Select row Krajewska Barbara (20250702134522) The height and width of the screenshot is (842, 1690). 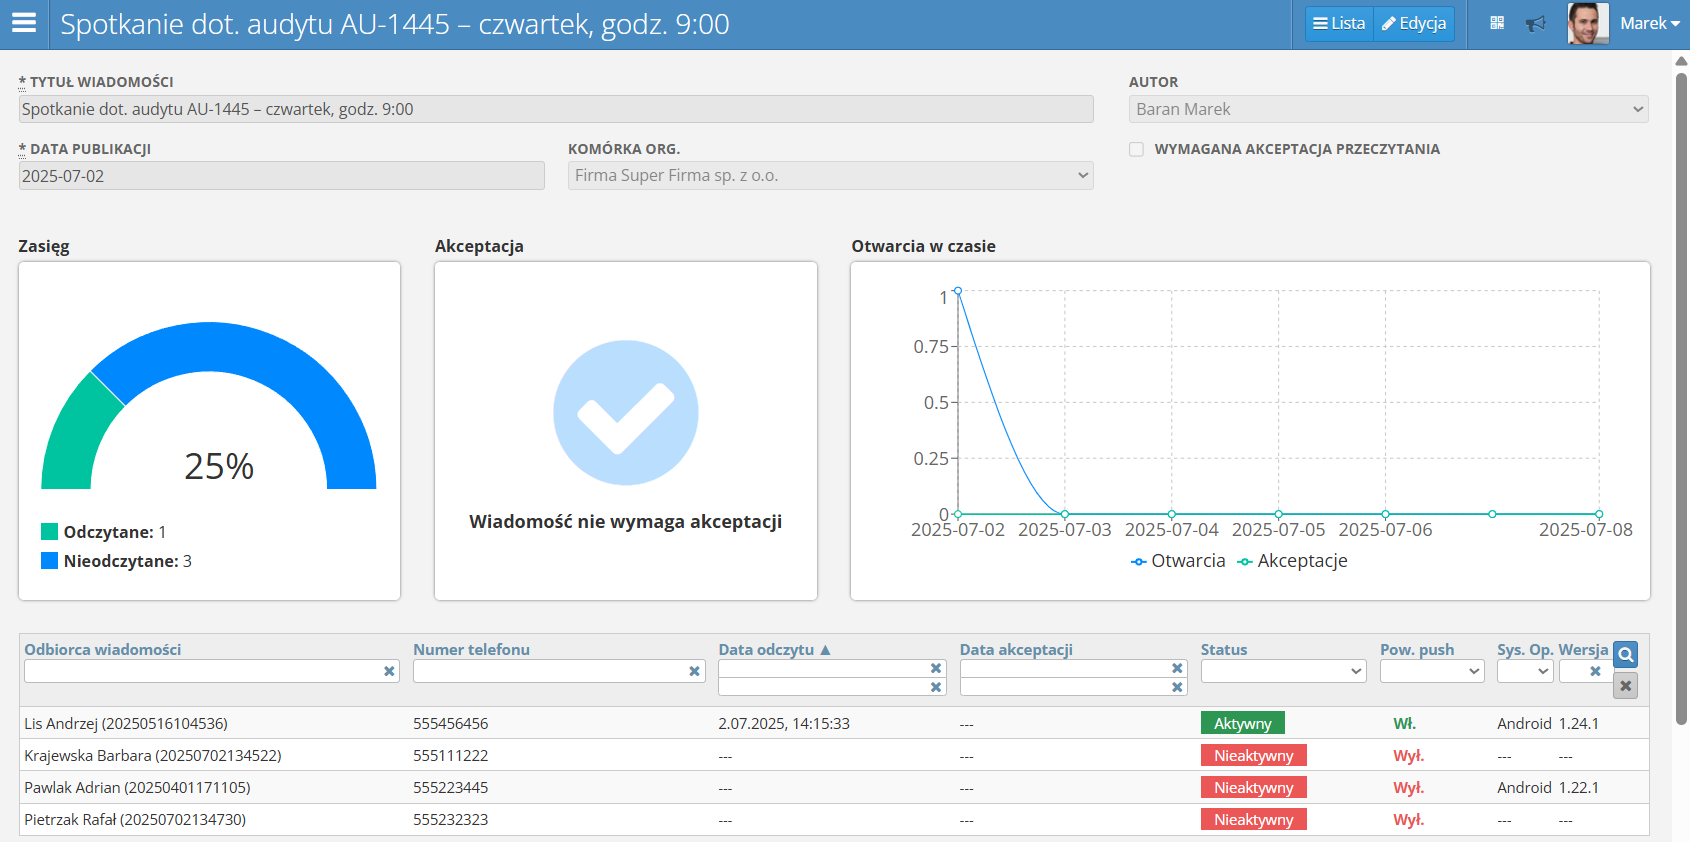(x=834, y=755)
